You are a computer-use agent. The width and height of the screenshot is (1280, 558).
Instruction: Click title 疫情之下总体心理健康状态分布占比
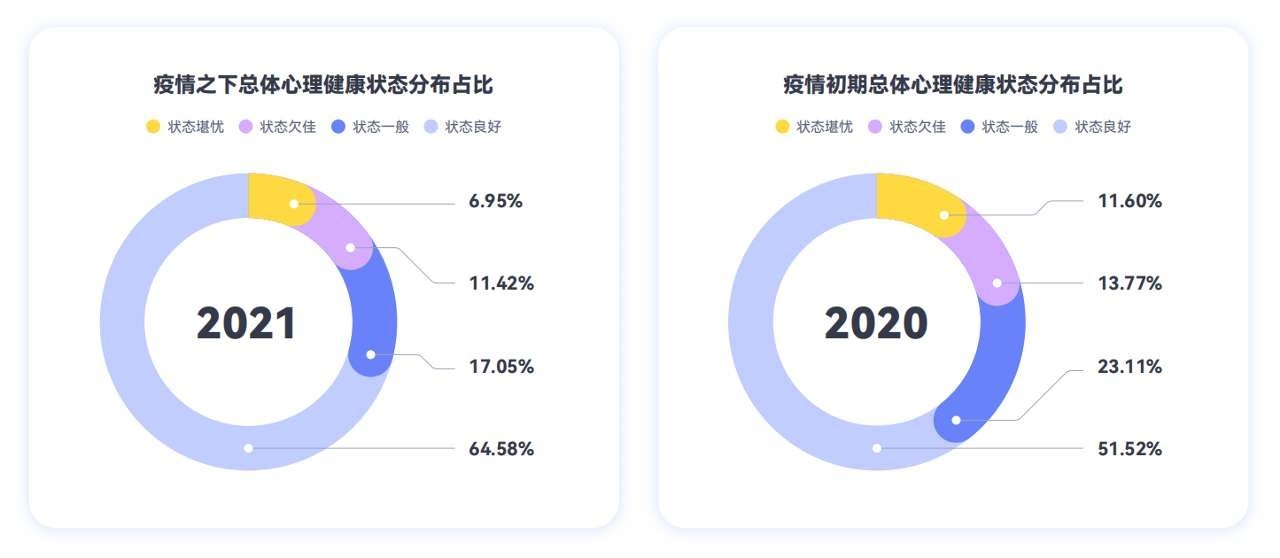(323, 85)
